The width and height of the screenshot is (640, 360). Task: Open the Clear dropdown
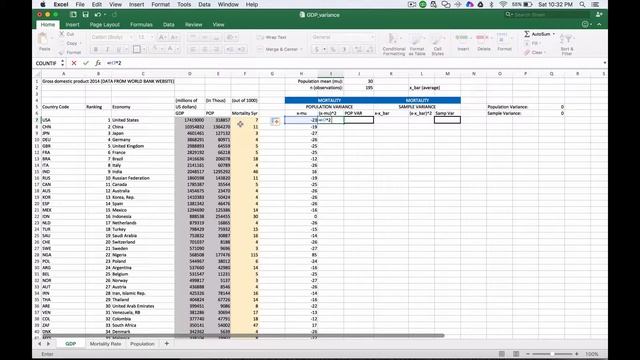pos(534,52)
